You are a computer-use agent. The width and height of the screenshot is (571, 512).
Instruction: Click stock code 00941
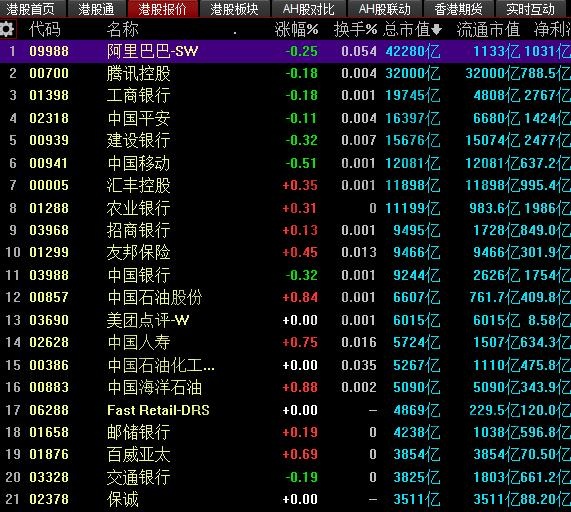49,163
